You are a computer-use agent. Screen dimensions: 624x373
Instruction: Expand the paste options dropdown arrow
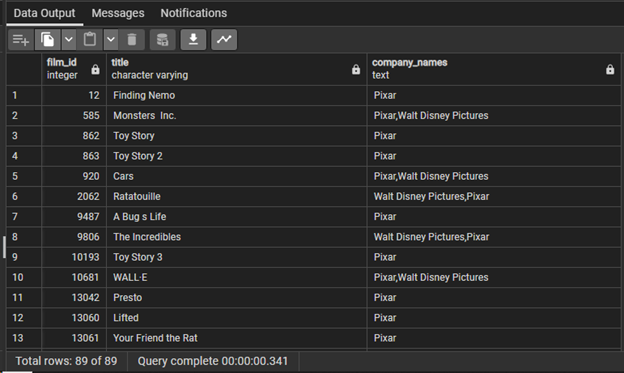point(111,39)
